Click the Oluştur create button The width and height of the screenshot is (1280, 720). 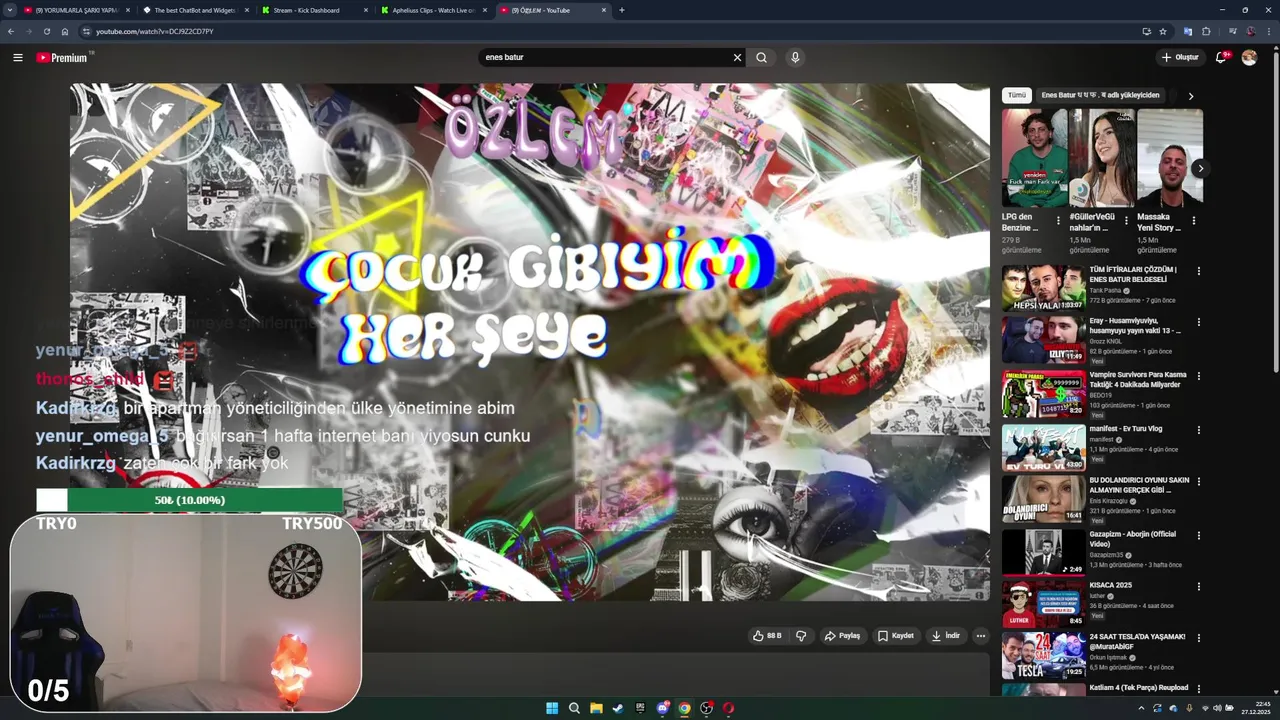[1180, 57]
